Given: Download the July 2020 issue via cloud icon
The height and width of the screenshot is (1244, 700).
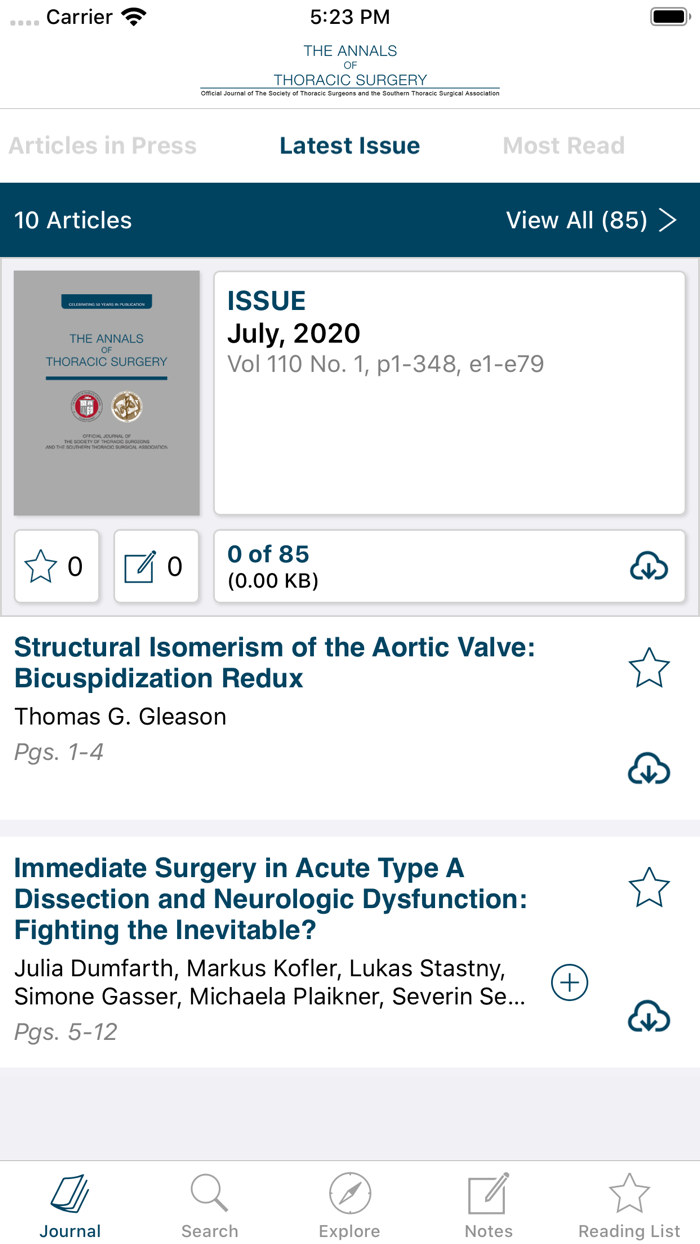Looking at the screenshot, I should click(649, 567).
